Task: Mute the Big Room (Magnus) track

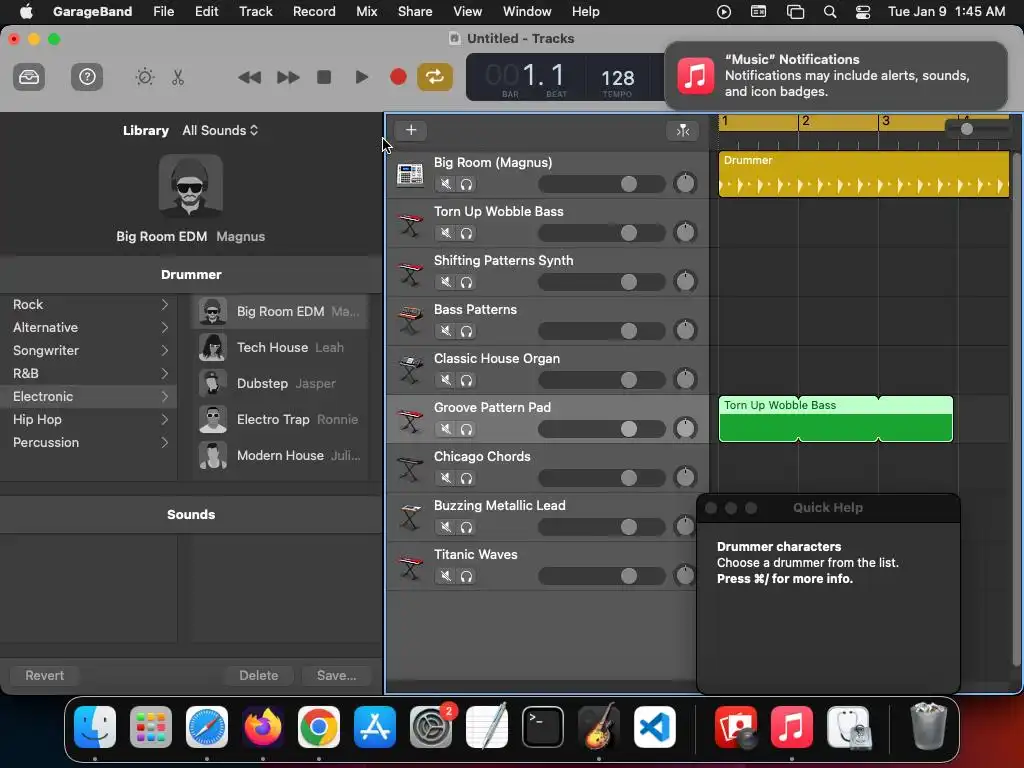Action: pos(445,184)
